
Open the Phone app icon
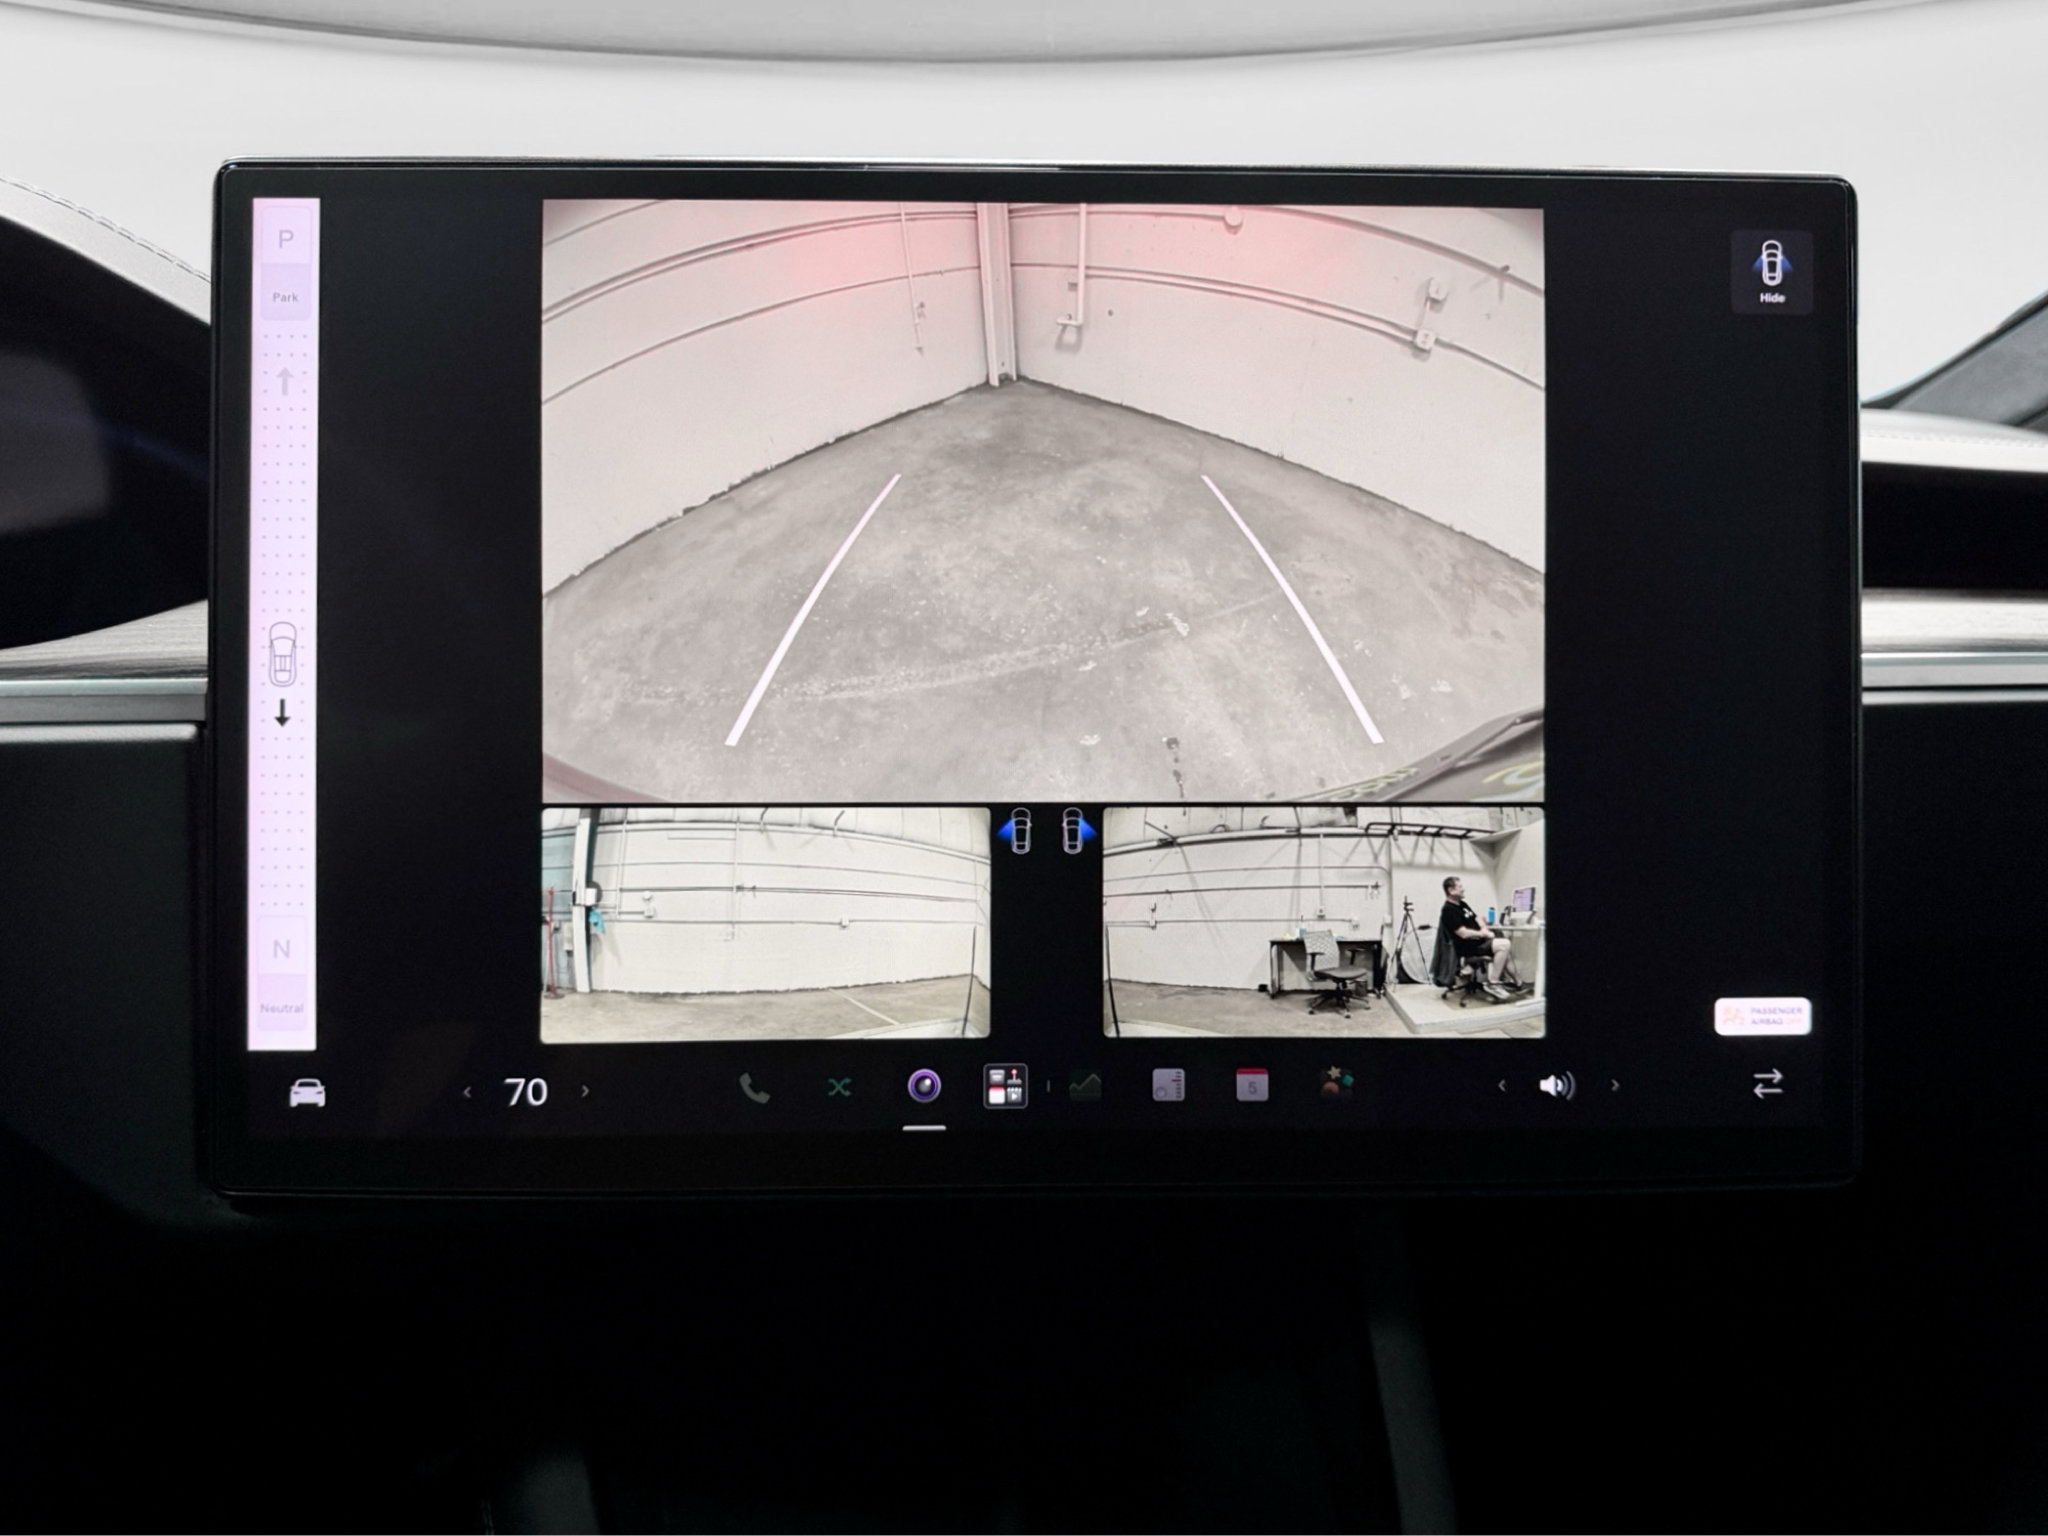pyautogui.click(x=754, y=1088)
